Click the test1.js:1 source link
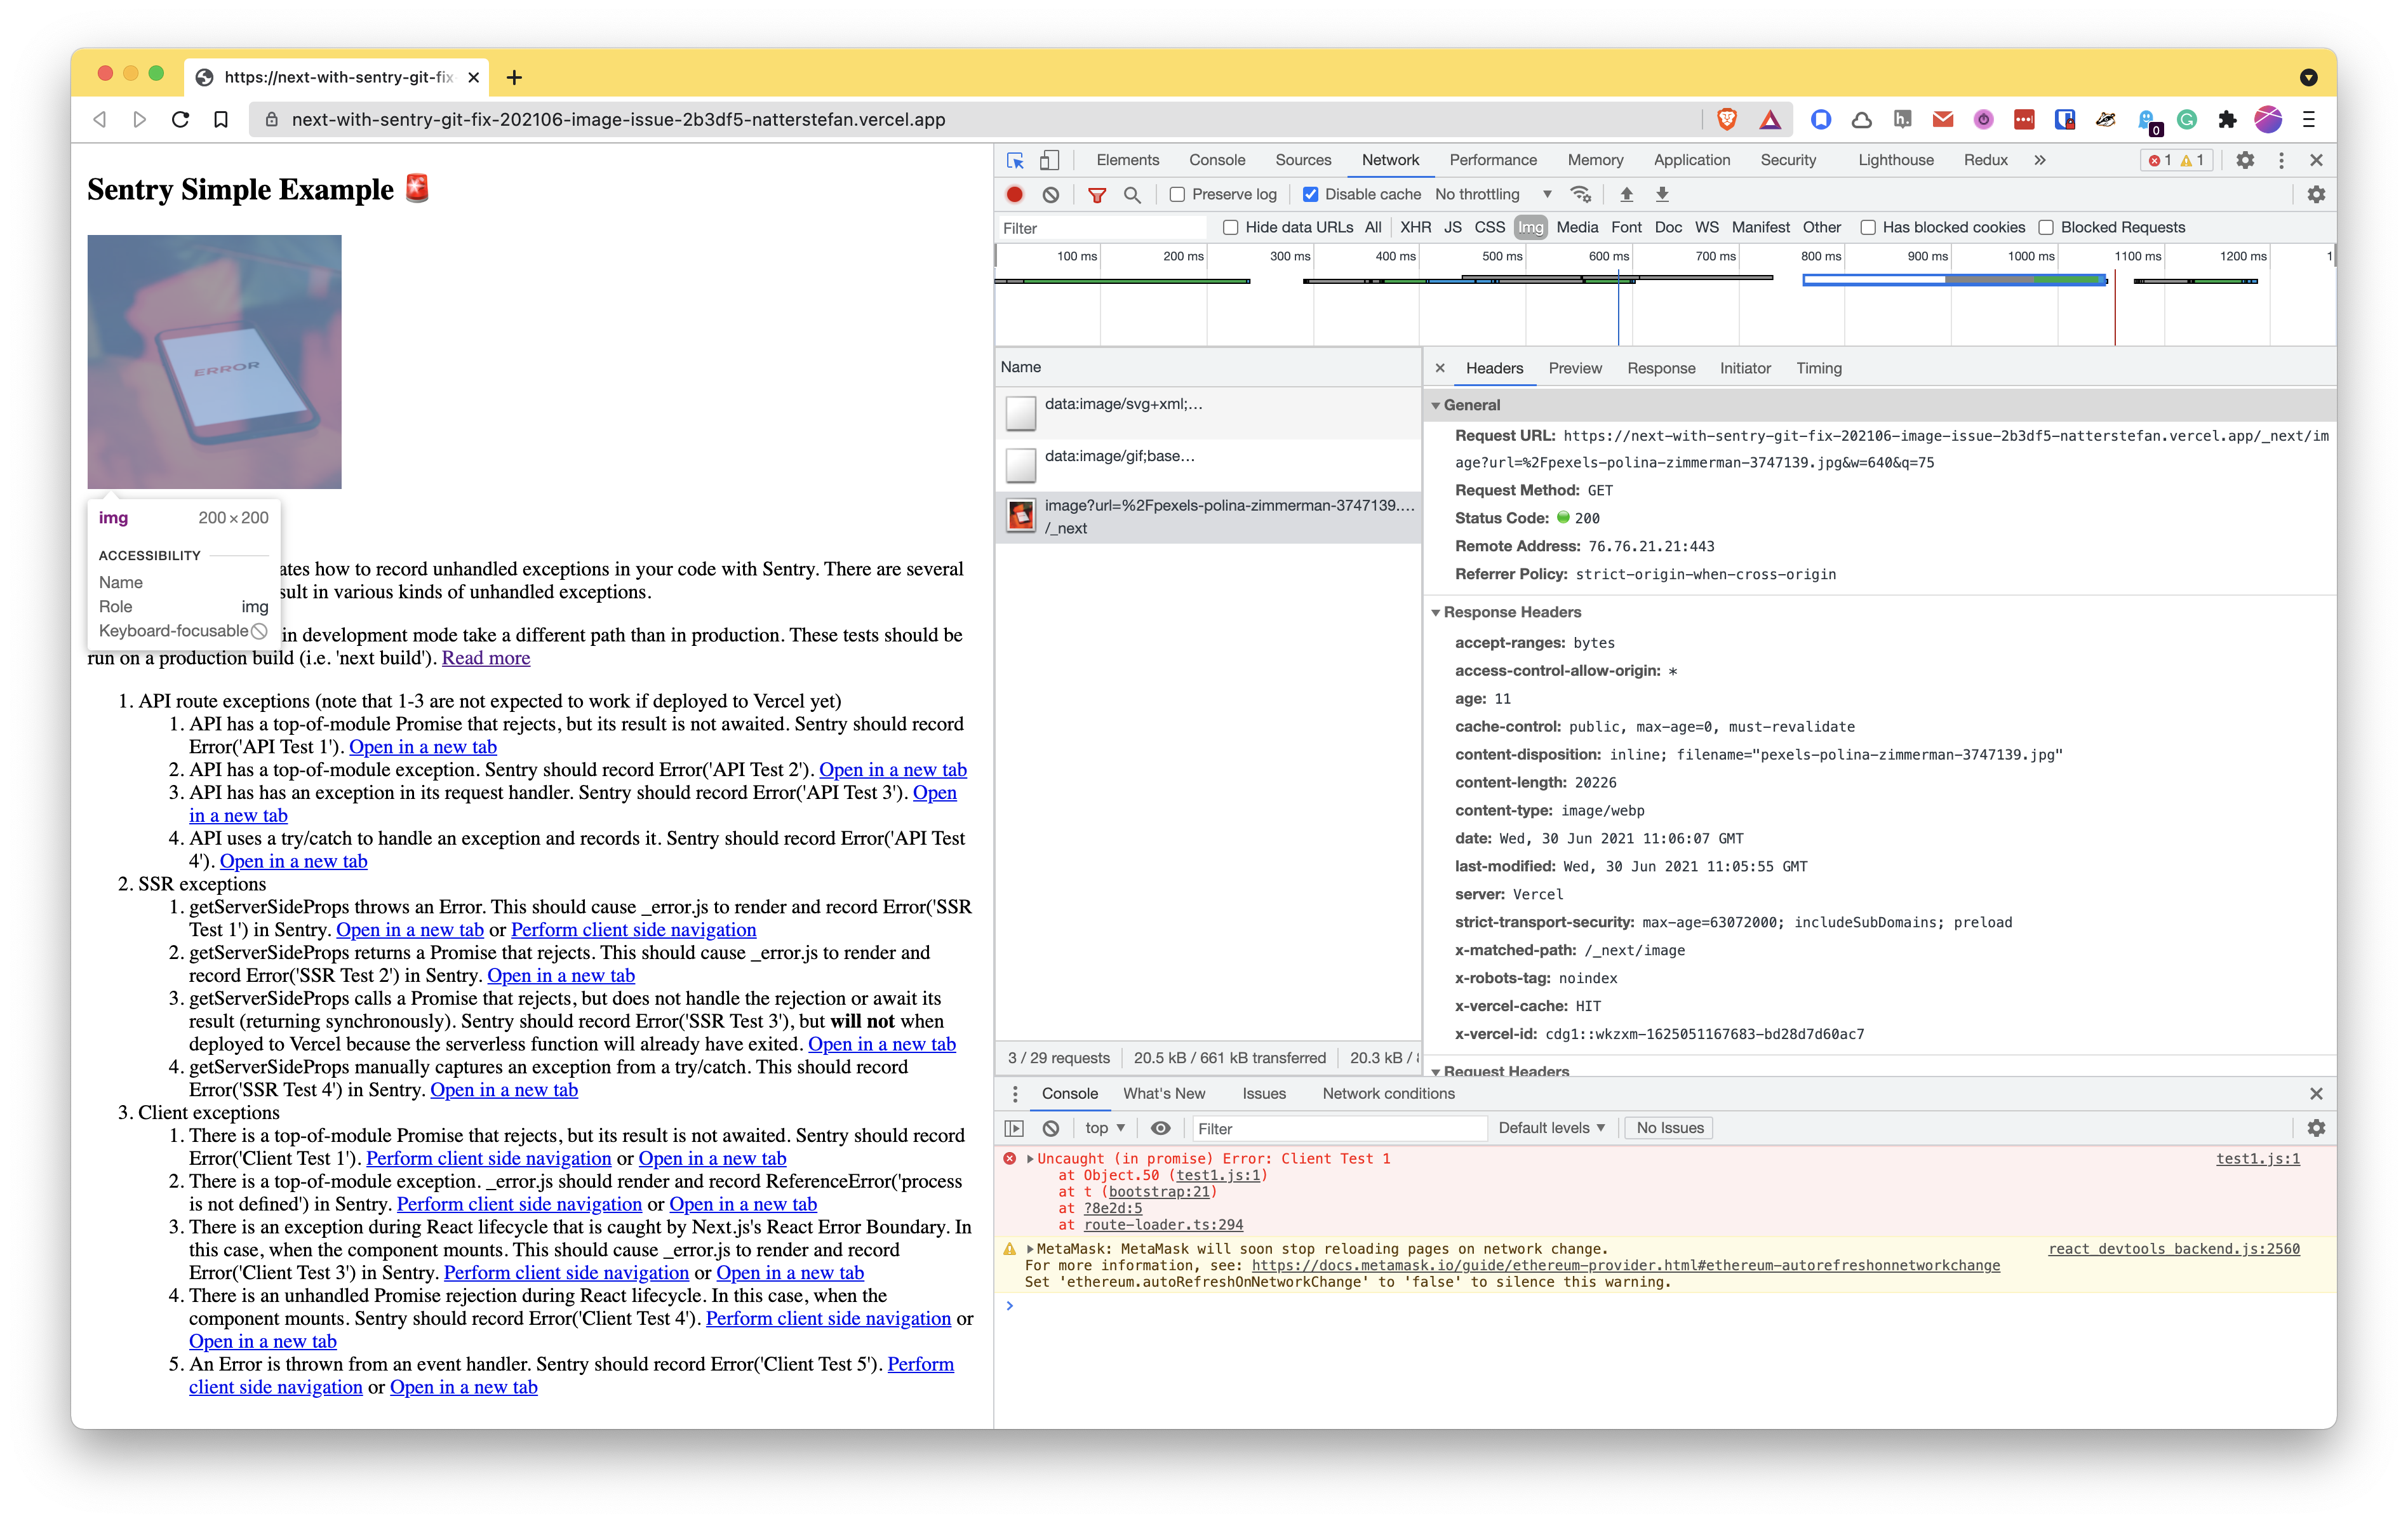Screen dimensions: 2408x1523 click(x=2257, y=1159)
